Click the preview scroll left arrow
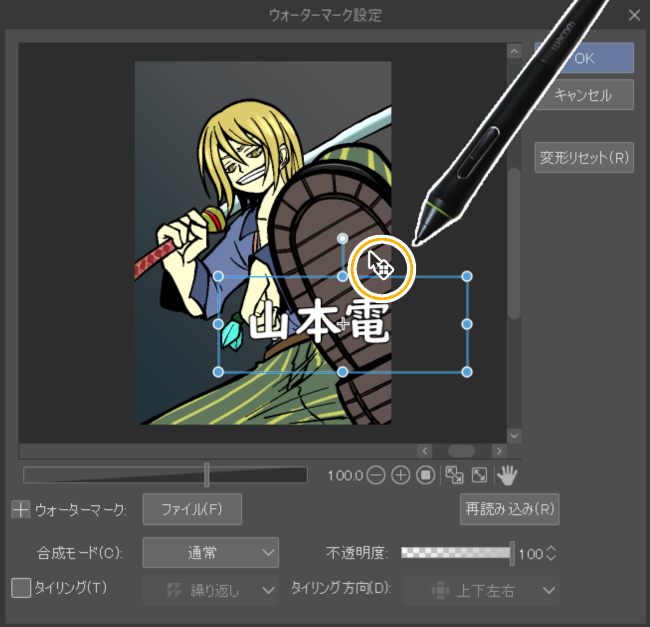The height and width of the screenshot is (627, 650). (x=424, y=451)
